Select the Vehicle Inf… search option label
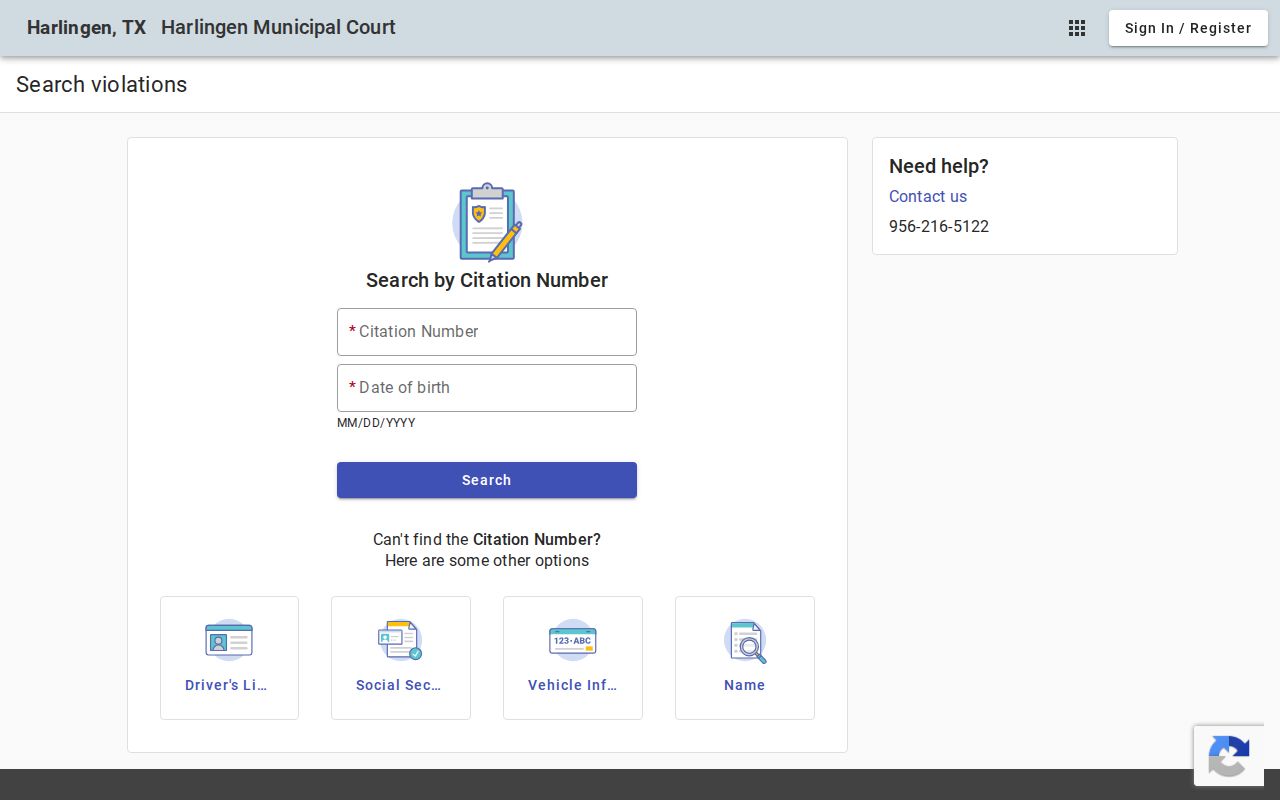Screen dimensions: 1280x800 click(572, 685)
